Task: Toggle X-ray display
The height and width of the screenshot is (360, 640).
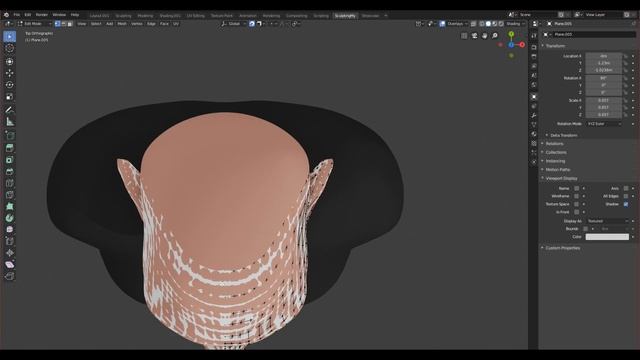Action: 473,24
